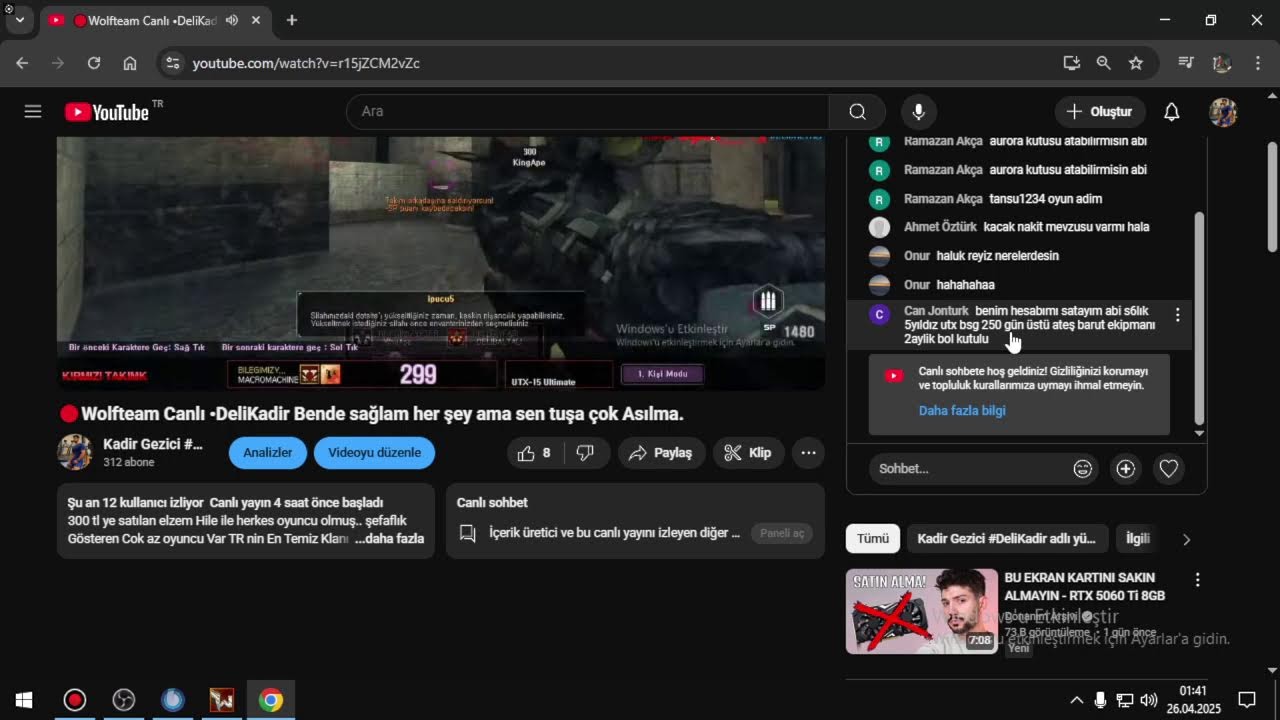Viewport: 1280px width, 720px height.
Task: Open the YouTube notifications bell
Action: tap(1171, 112)
